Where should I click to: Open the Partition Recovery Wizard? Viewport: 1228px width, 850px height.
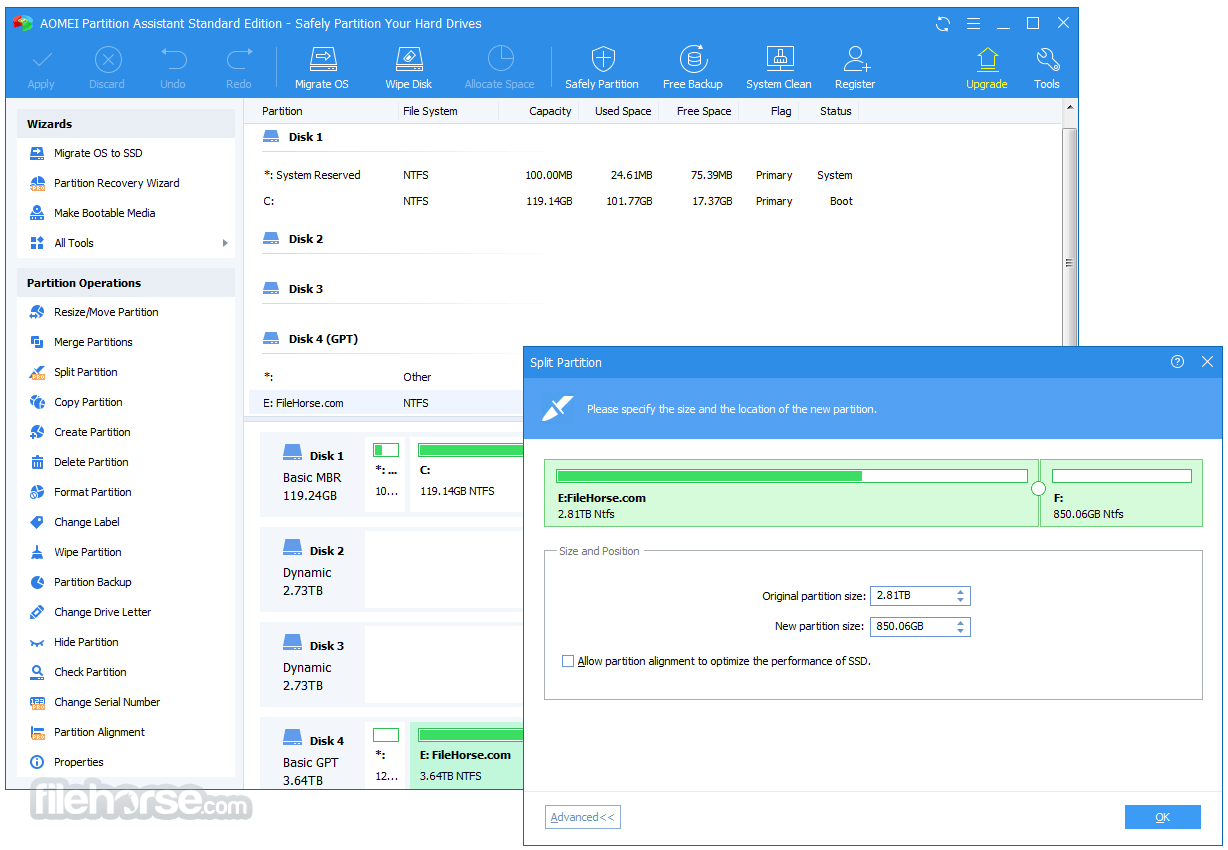click(116, 183)
